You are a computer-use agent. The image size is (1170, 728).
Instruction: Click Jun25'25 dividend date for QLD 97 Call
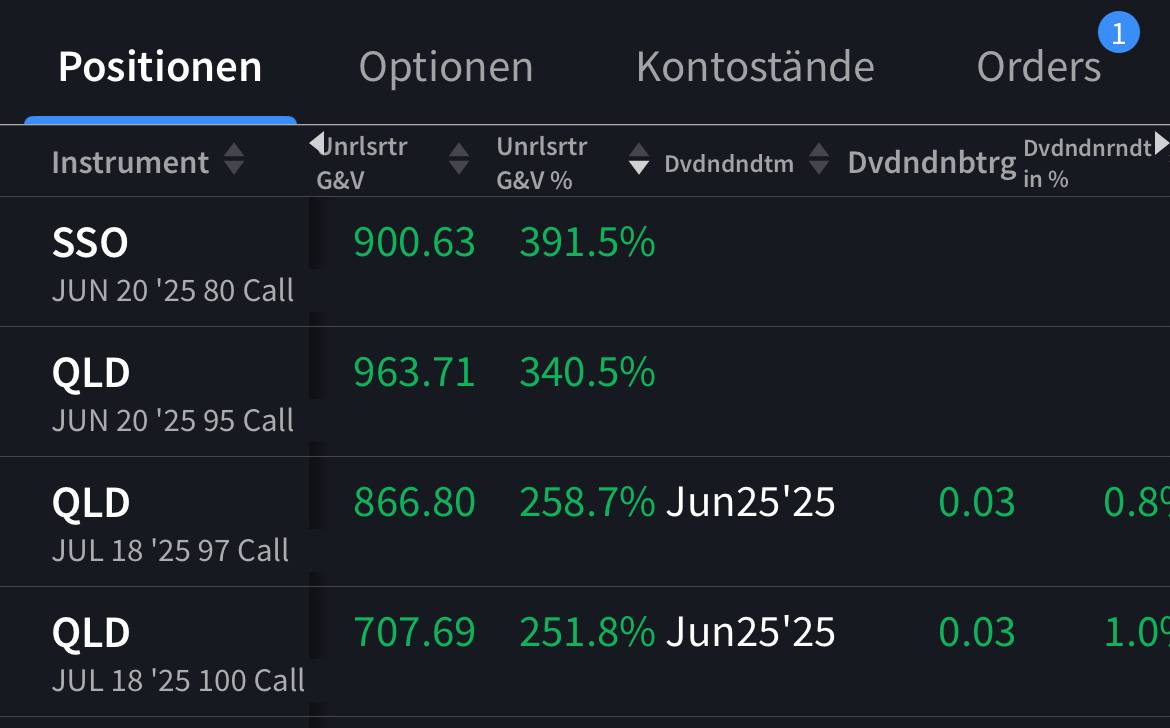tap(750, 502)
